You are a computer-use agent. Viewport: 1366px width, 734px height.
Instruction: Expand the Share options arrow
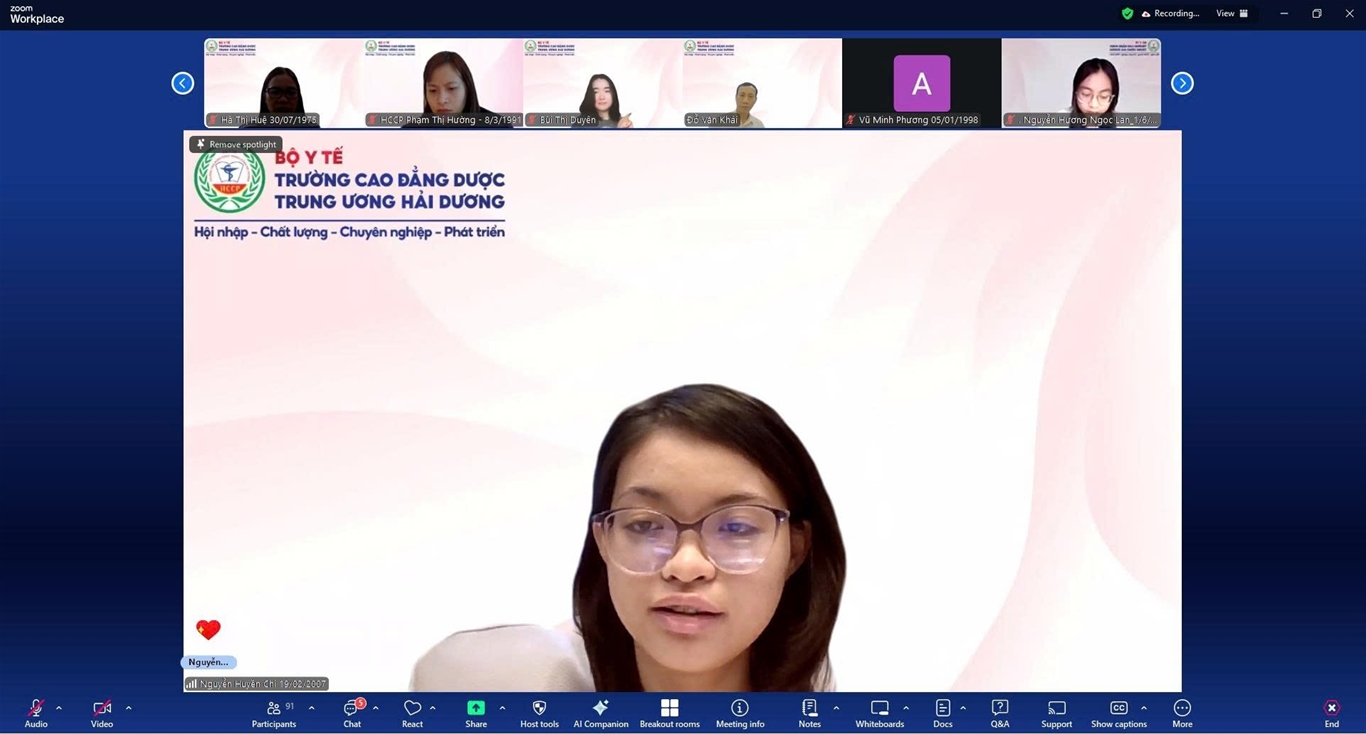coord(502,708)
